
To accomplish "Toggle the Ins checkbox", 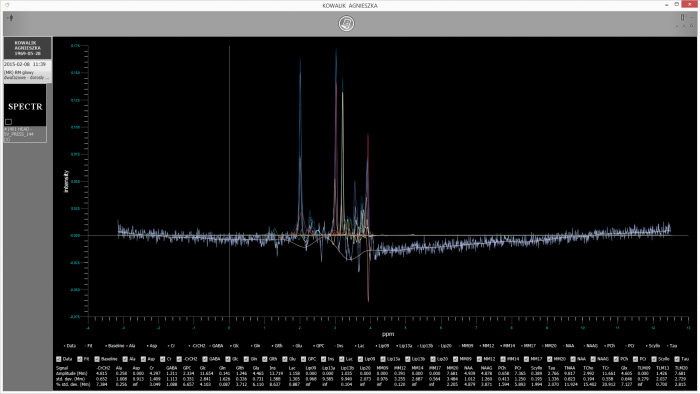I will pos(323,359).
